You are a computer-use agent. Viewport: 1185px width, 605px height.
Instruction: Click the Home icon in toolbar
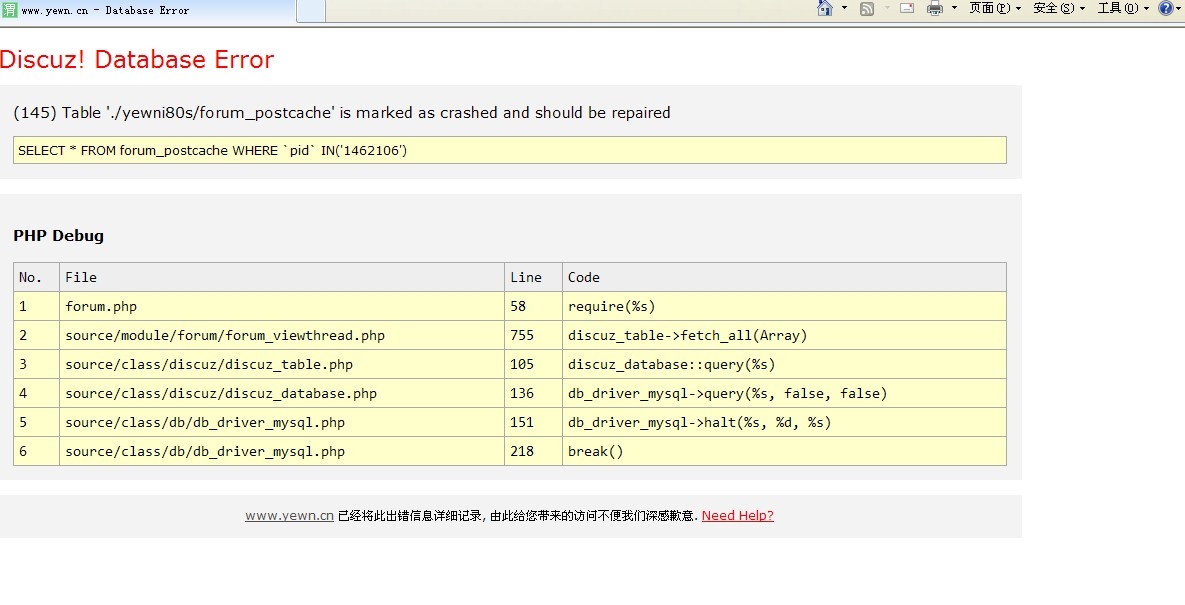click(825, 9)
